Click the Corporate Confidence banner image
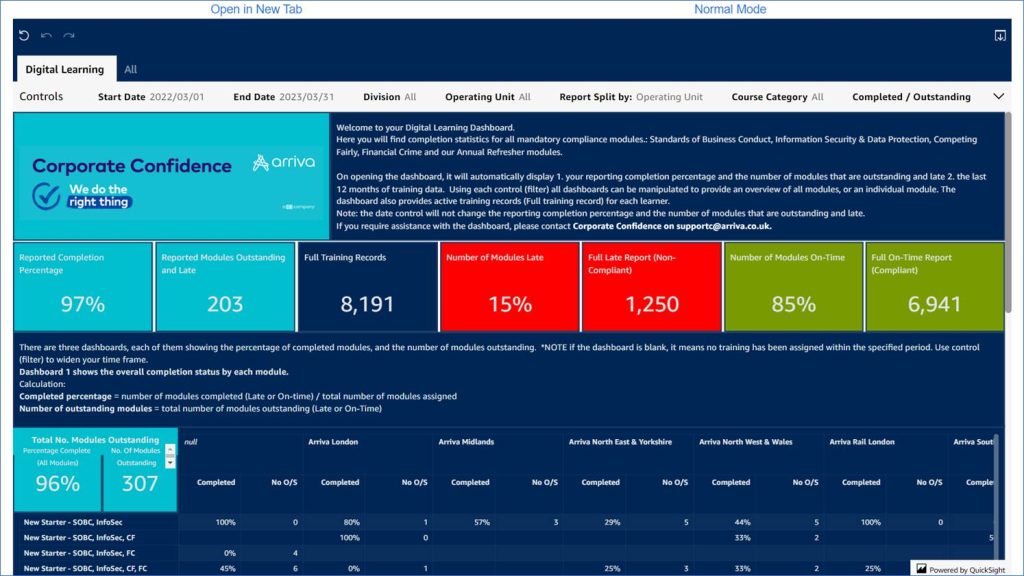This screenshot has width=1024, height=576. pos(172,176)
